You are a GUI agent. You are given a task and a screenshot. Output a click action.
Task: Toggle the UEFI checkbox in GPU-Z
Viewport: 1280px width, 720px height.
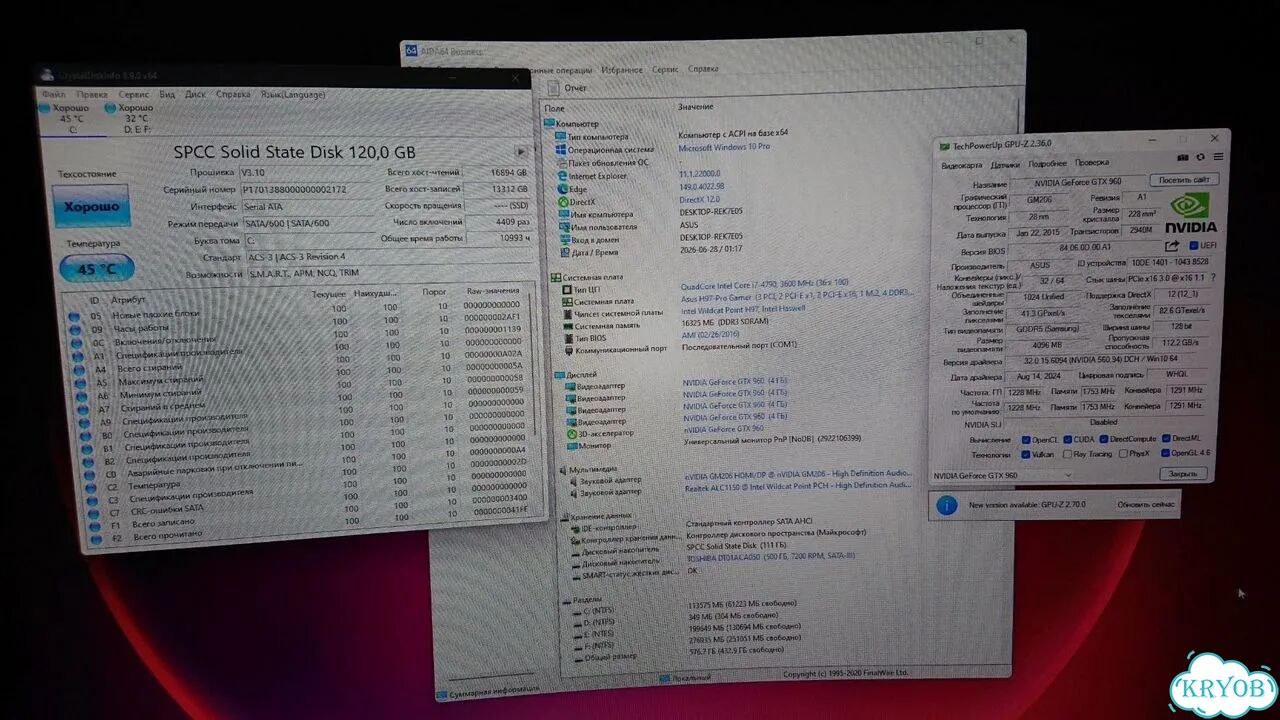click(1192, 246)
